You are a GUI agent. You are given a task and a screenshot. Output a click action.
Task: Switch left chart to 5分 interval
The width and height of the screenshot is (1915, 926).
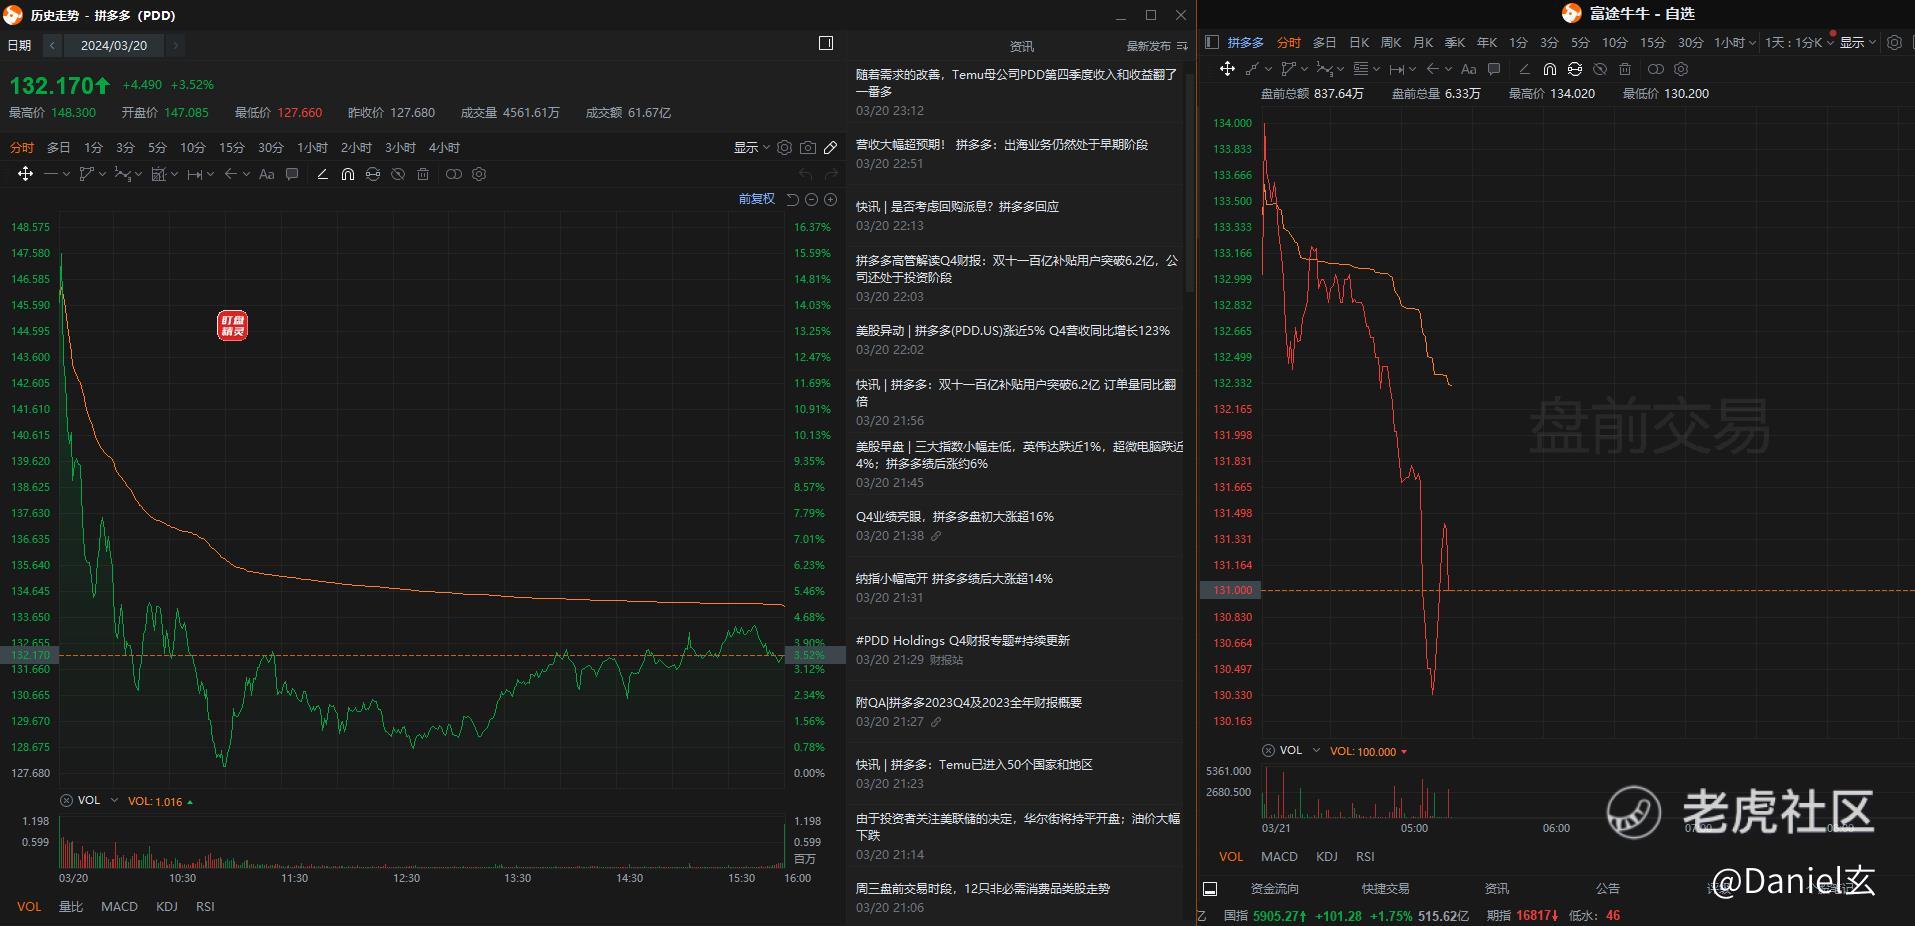(157, 148)
